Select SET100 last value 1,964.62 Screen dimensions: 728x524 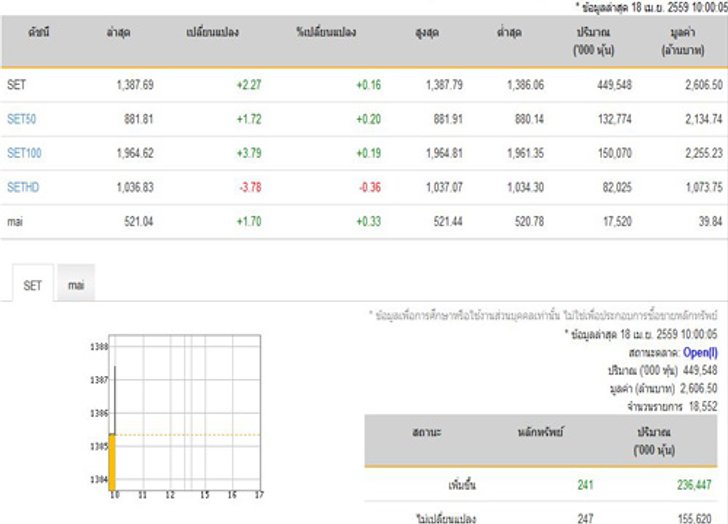[135, 153]
